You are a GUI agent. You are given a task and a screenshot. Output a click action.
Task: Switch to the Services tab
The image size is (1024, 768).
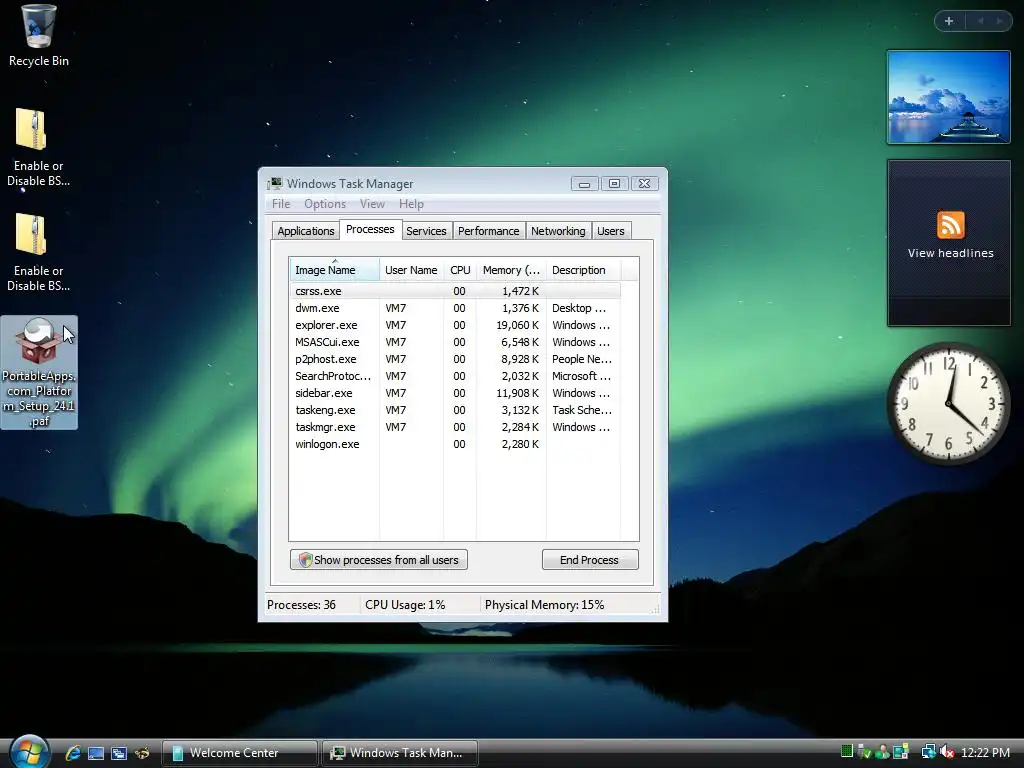426,231
